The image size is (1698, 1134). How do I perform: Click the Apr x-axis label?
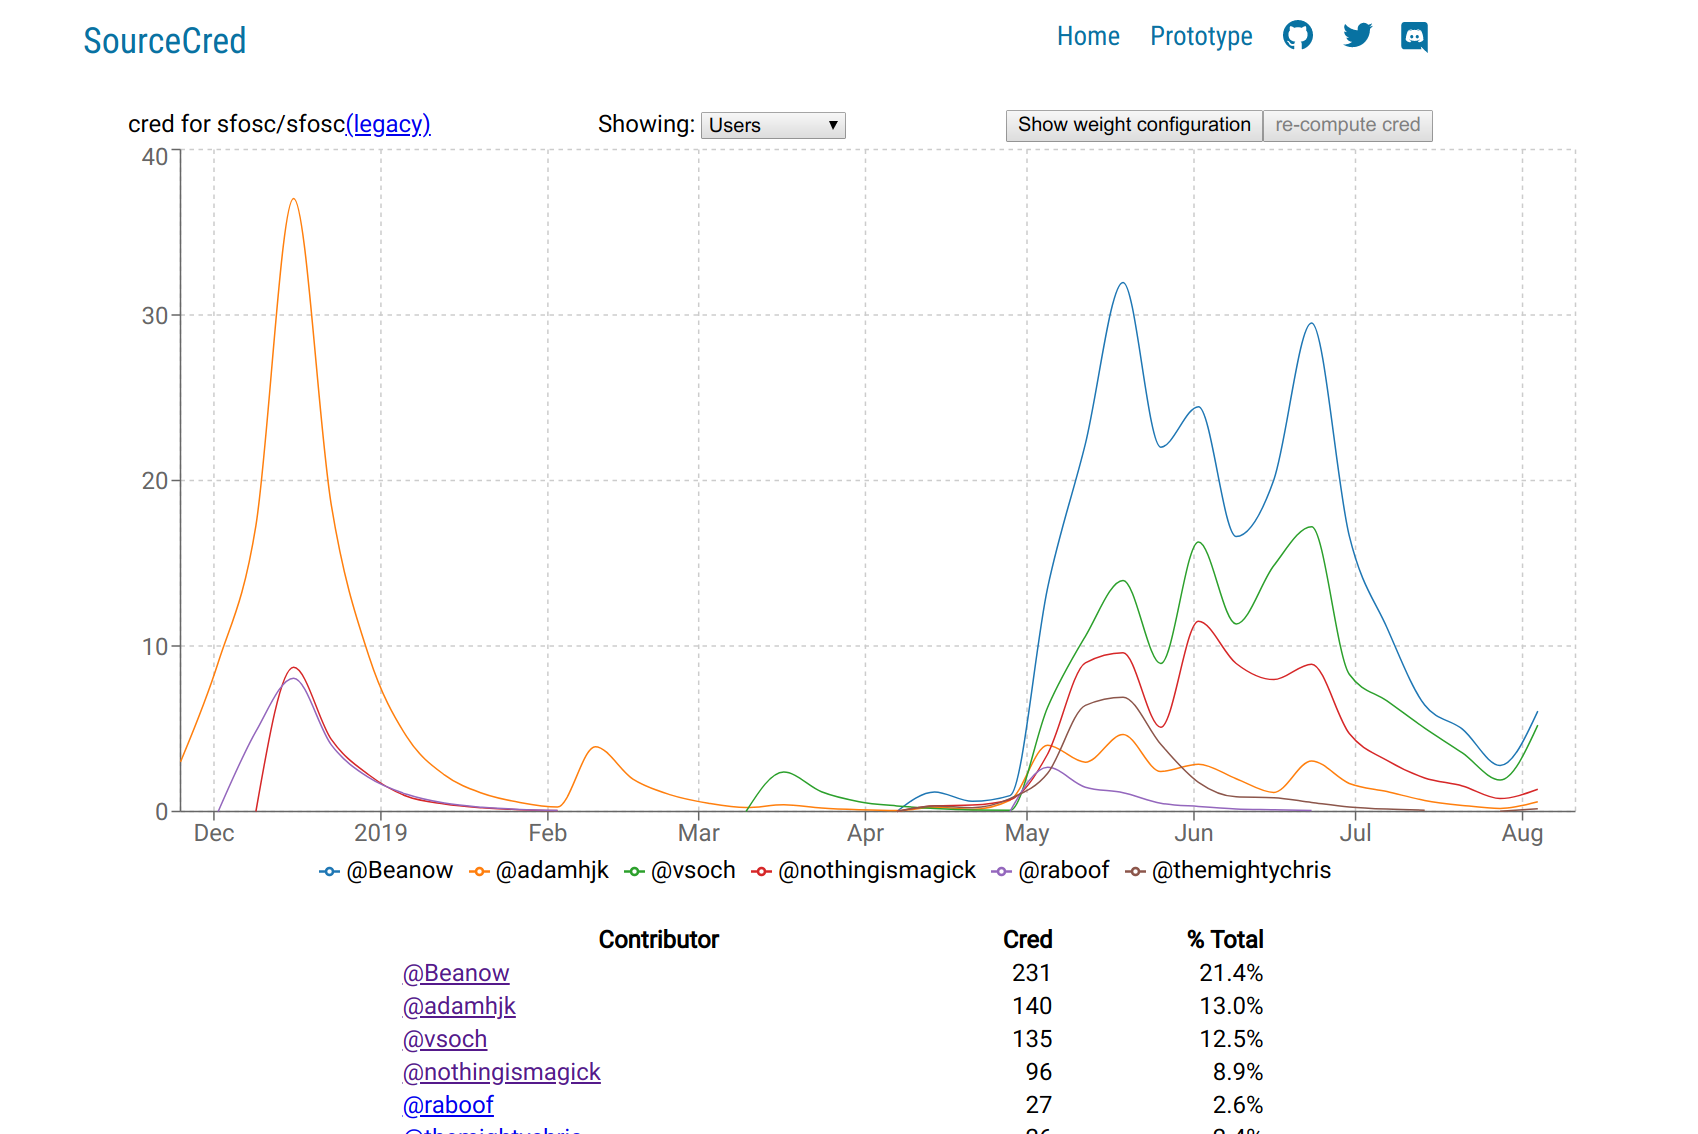point(865,833)
